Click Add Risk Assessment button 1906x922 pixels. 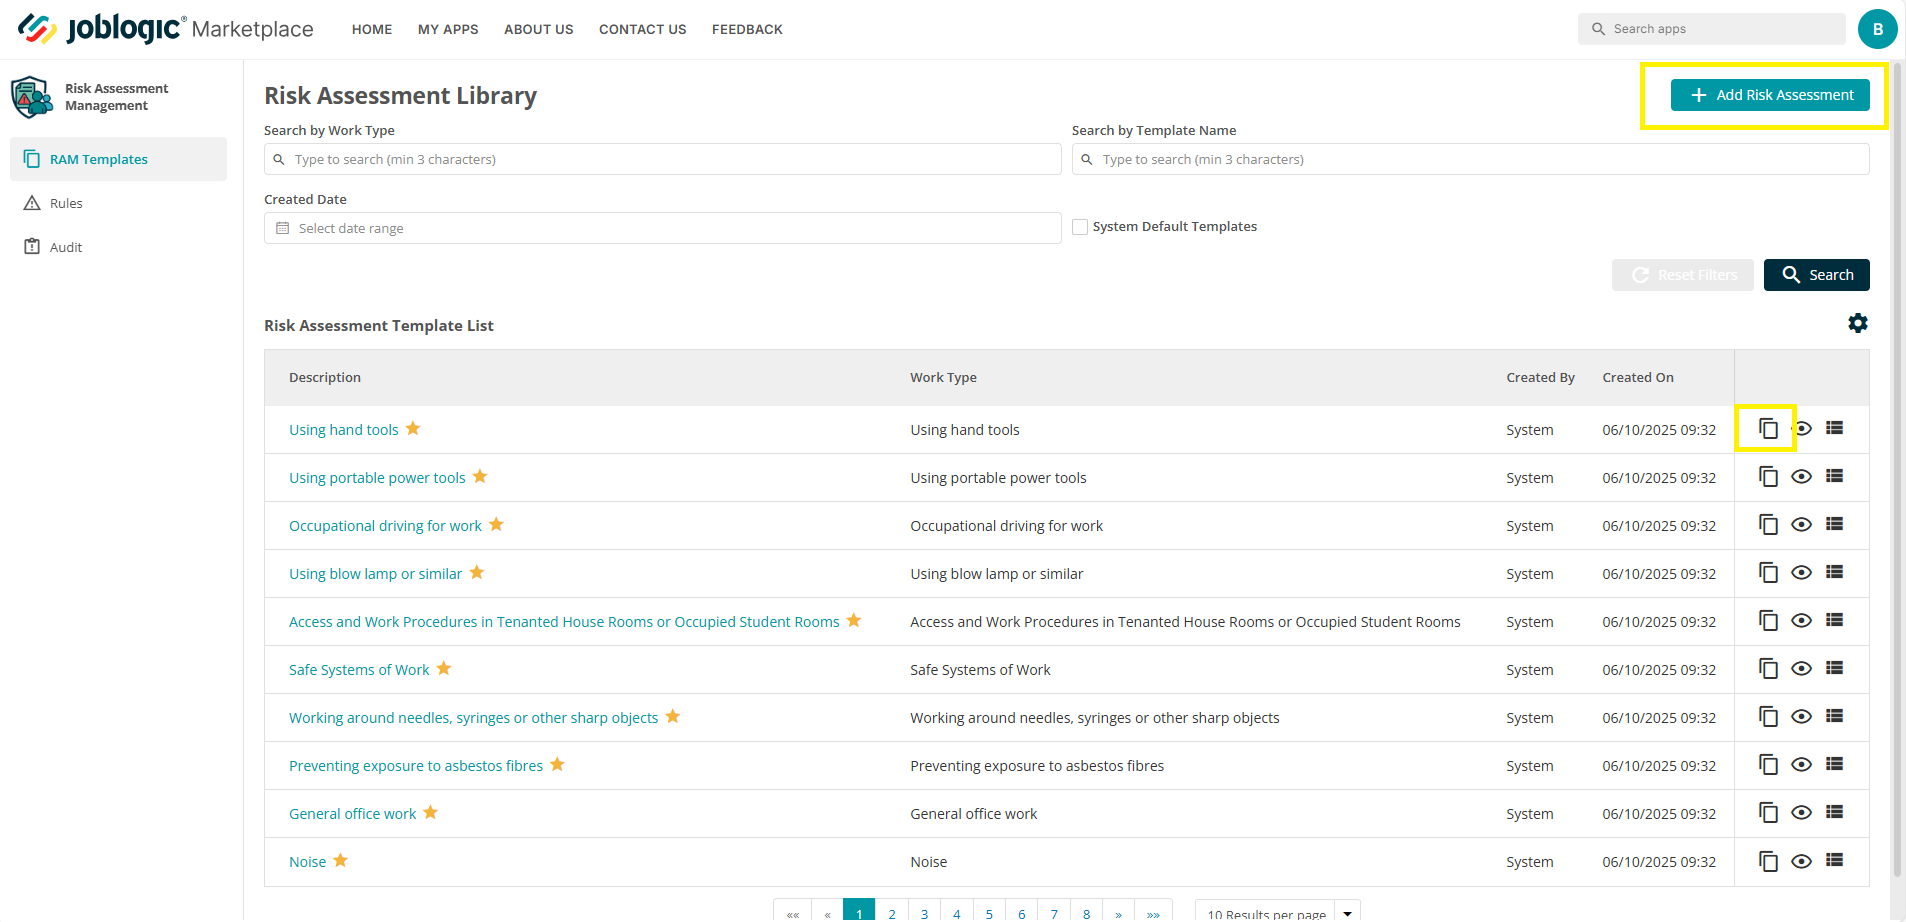pyautogui.click(x=1770, y=95)
